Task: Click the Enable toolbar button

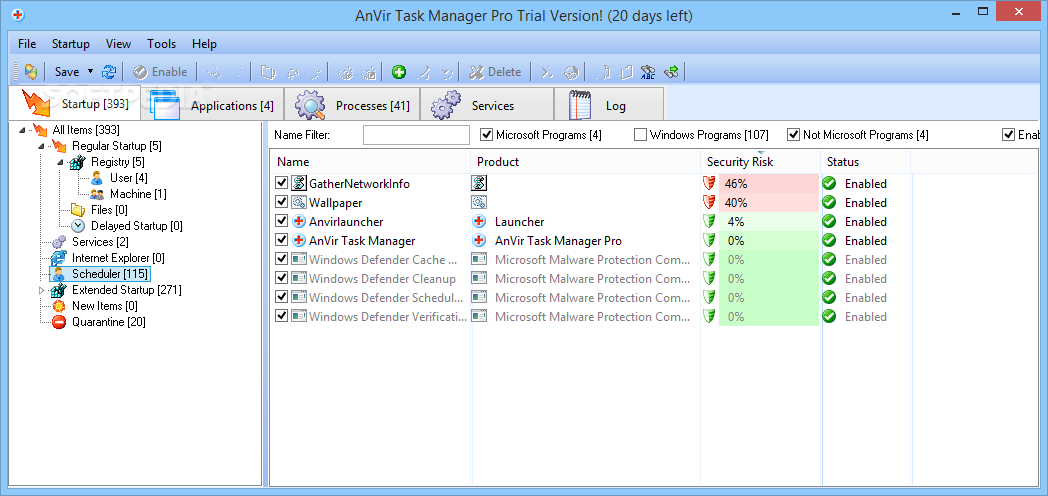Action: 160,72
